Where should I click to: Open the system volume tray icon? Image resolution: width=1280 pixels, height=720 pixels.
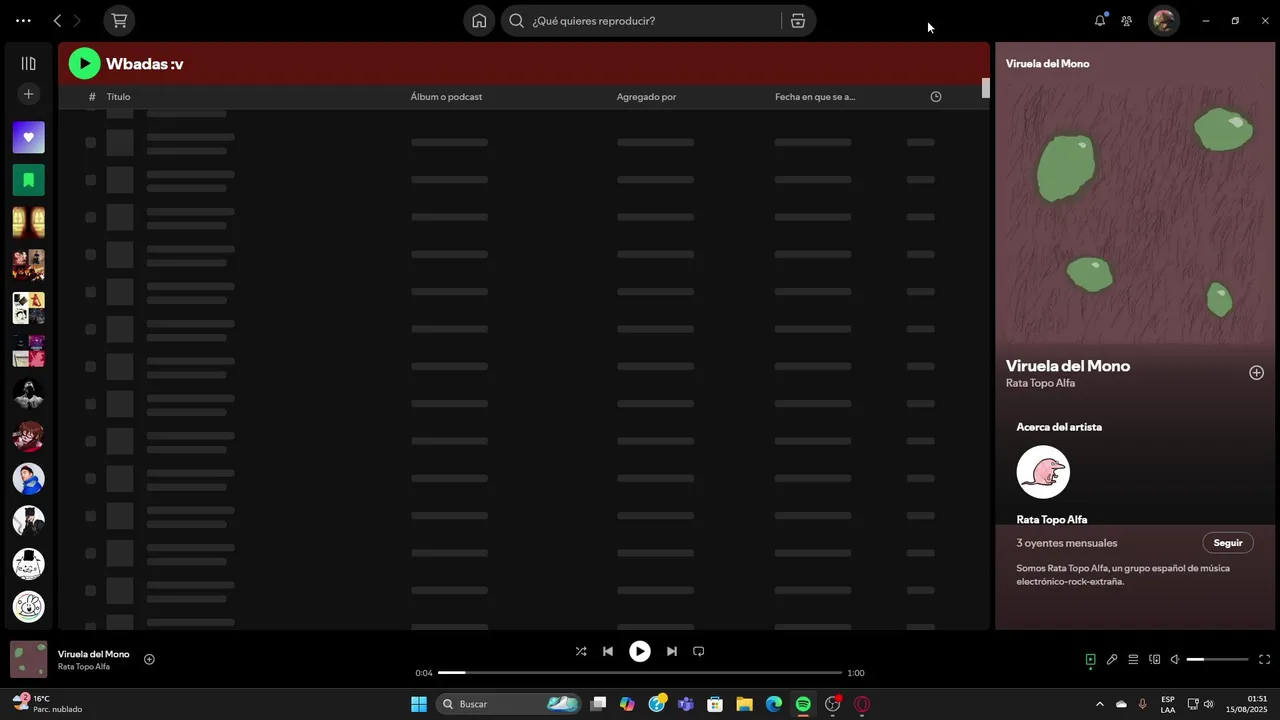pos(1208,704)
